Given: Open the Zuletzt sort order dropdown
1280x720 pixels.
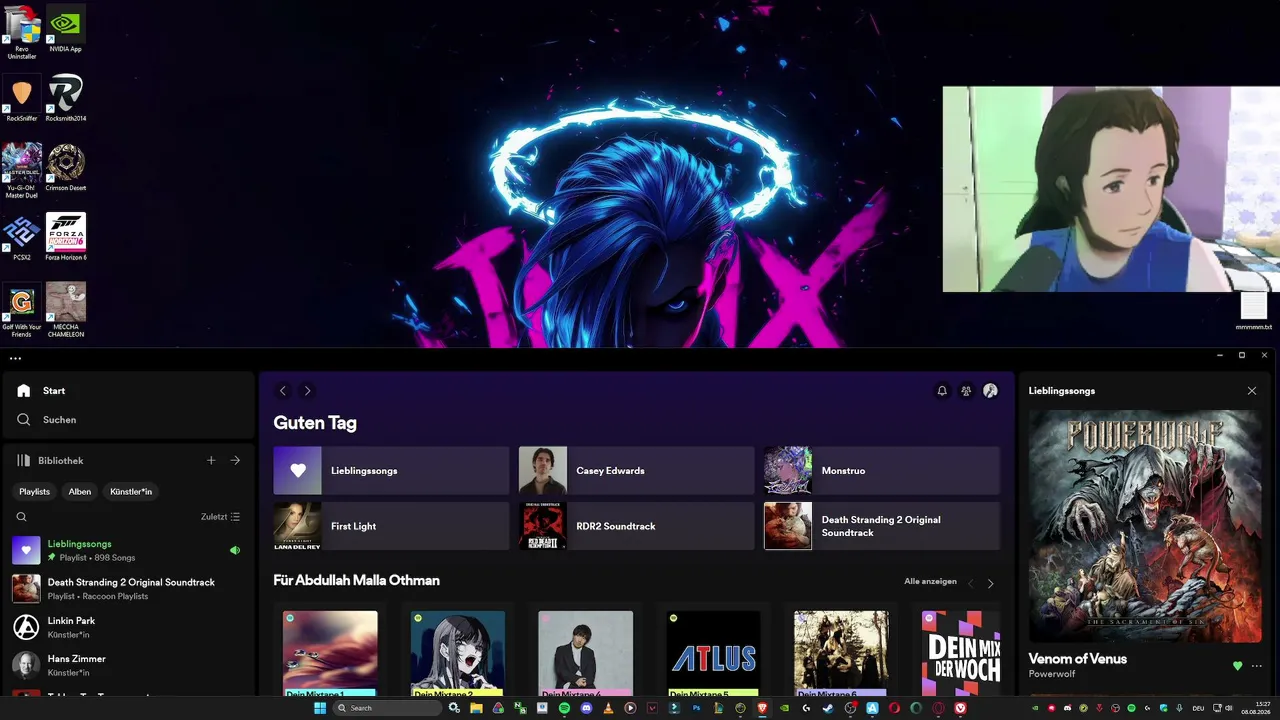Looking at the screenshot, I should [x=220, y=517].
